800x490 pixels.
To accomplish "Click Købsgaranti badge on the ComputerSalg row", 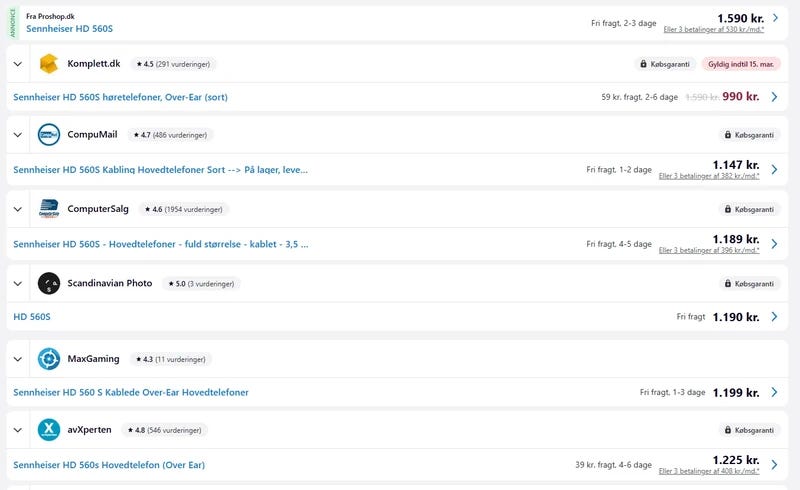I will (748, 209).
